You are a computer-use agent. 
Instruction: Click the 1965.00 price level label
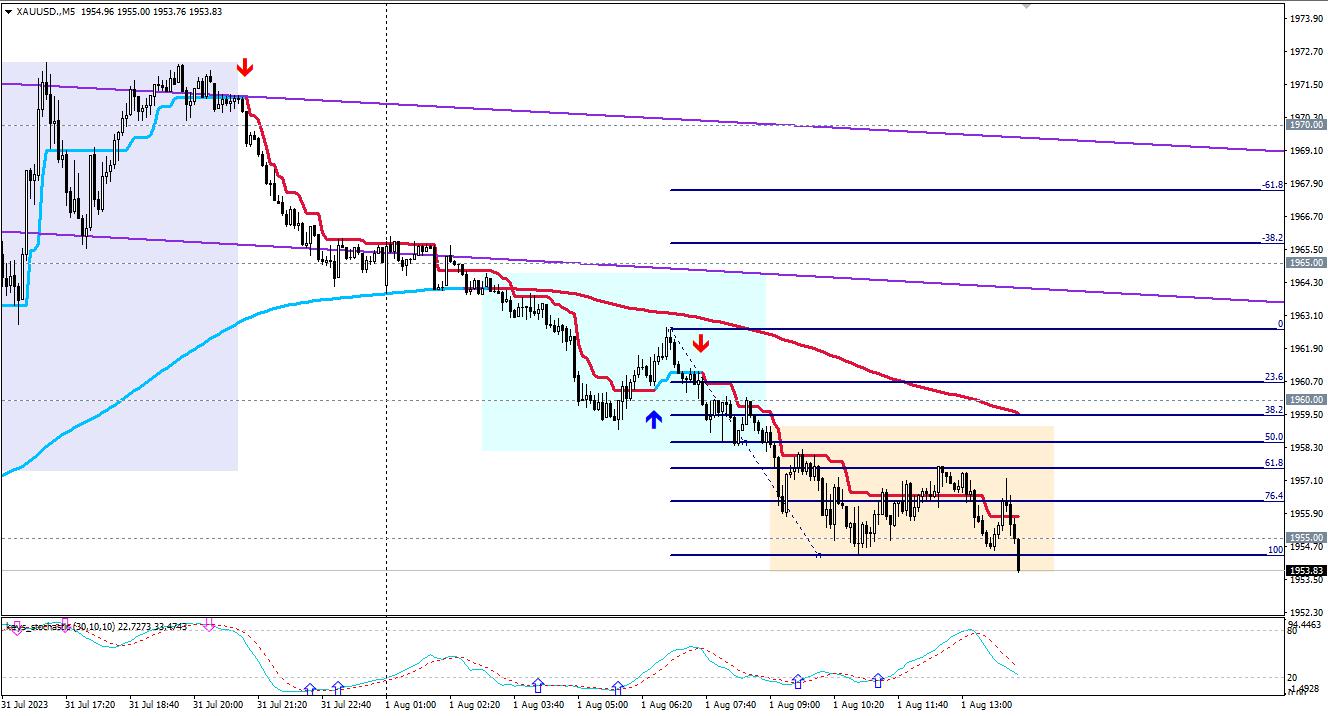click(x=1305, y=263)
